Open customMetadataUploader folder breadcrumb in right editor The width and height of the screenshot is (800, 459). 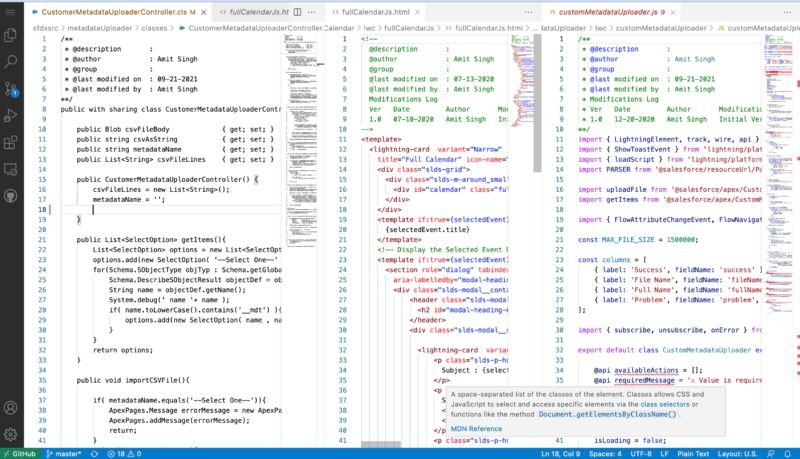[x=661, y=28]
